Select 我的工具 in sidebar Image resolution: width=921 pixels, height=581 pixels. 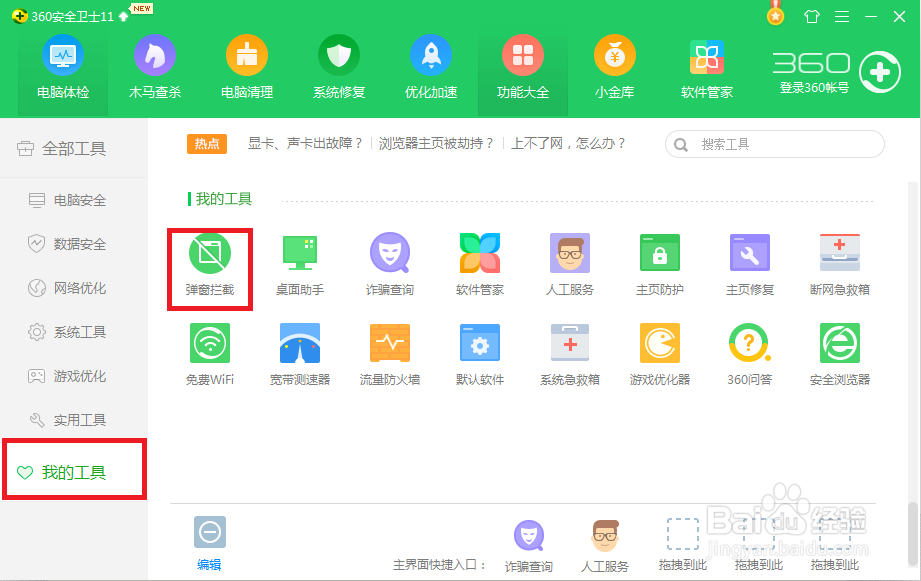coord(74,472)
